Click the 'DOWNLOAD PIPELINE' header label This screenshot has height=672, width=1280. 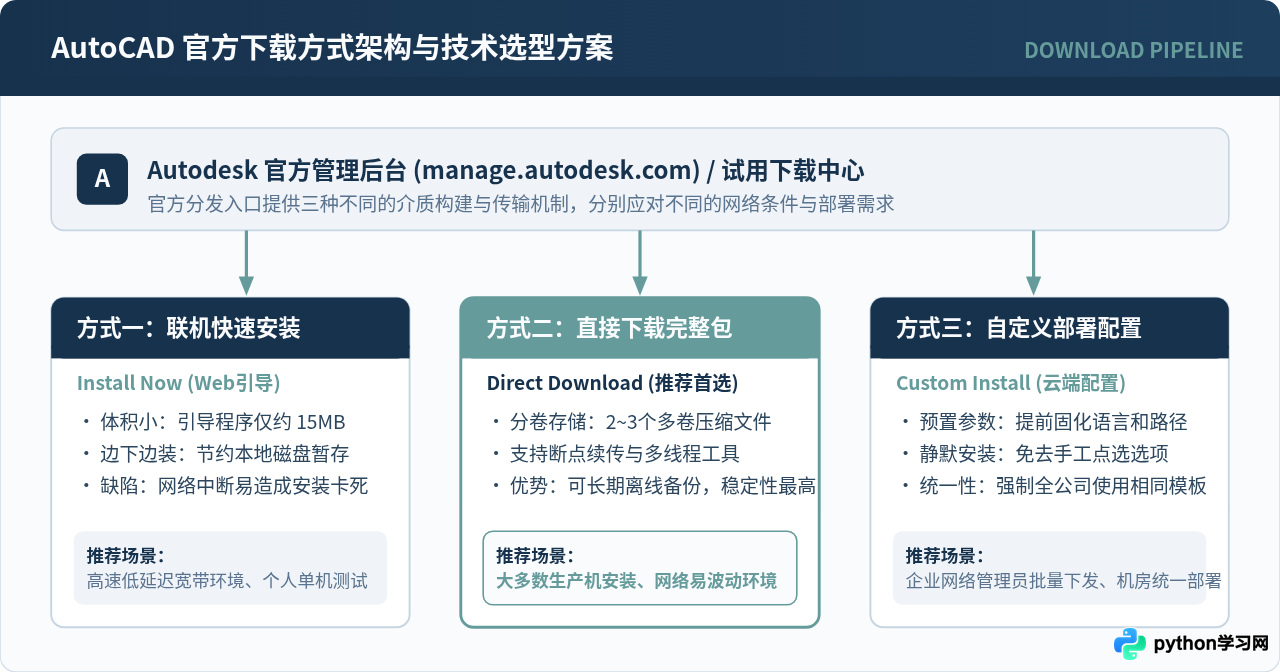pos(1134,50)
